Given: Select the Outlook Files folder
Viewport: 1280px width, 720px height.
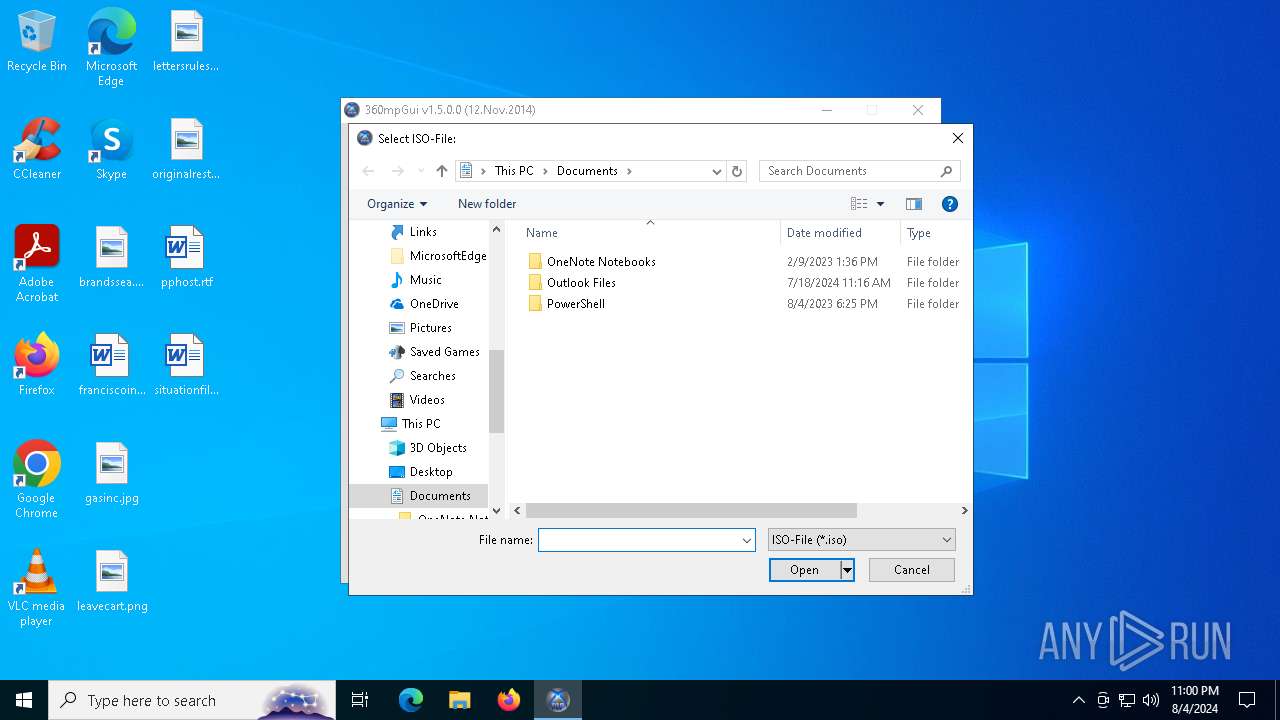Looking at the screenshot, I should click(581, 283).
